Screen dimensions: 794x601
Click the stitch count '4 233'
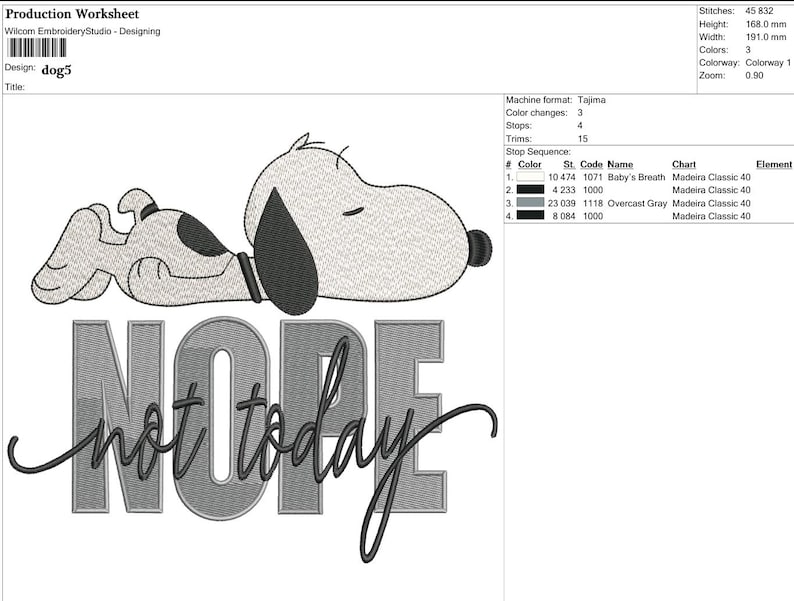point(564,190)
